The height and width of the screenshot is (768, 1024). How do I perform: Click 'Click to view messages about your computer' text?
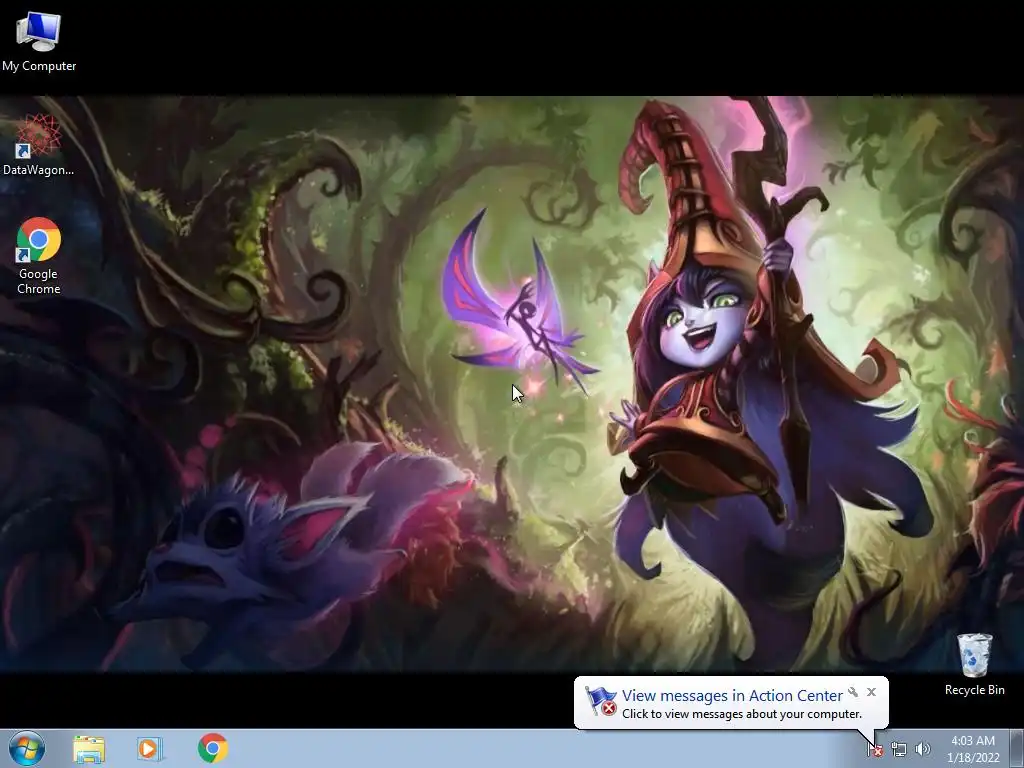point(742,714)
